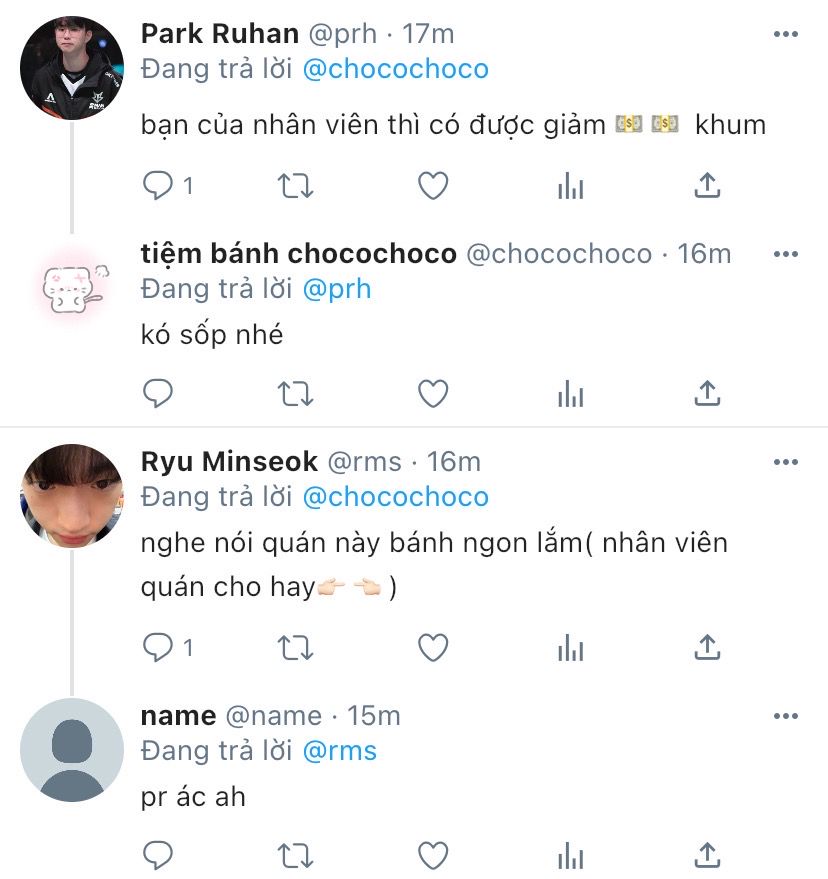The height and width of the screenshot is (879, 828).
Task: Open the @prh mention link
Action: (x=336, y=289)
